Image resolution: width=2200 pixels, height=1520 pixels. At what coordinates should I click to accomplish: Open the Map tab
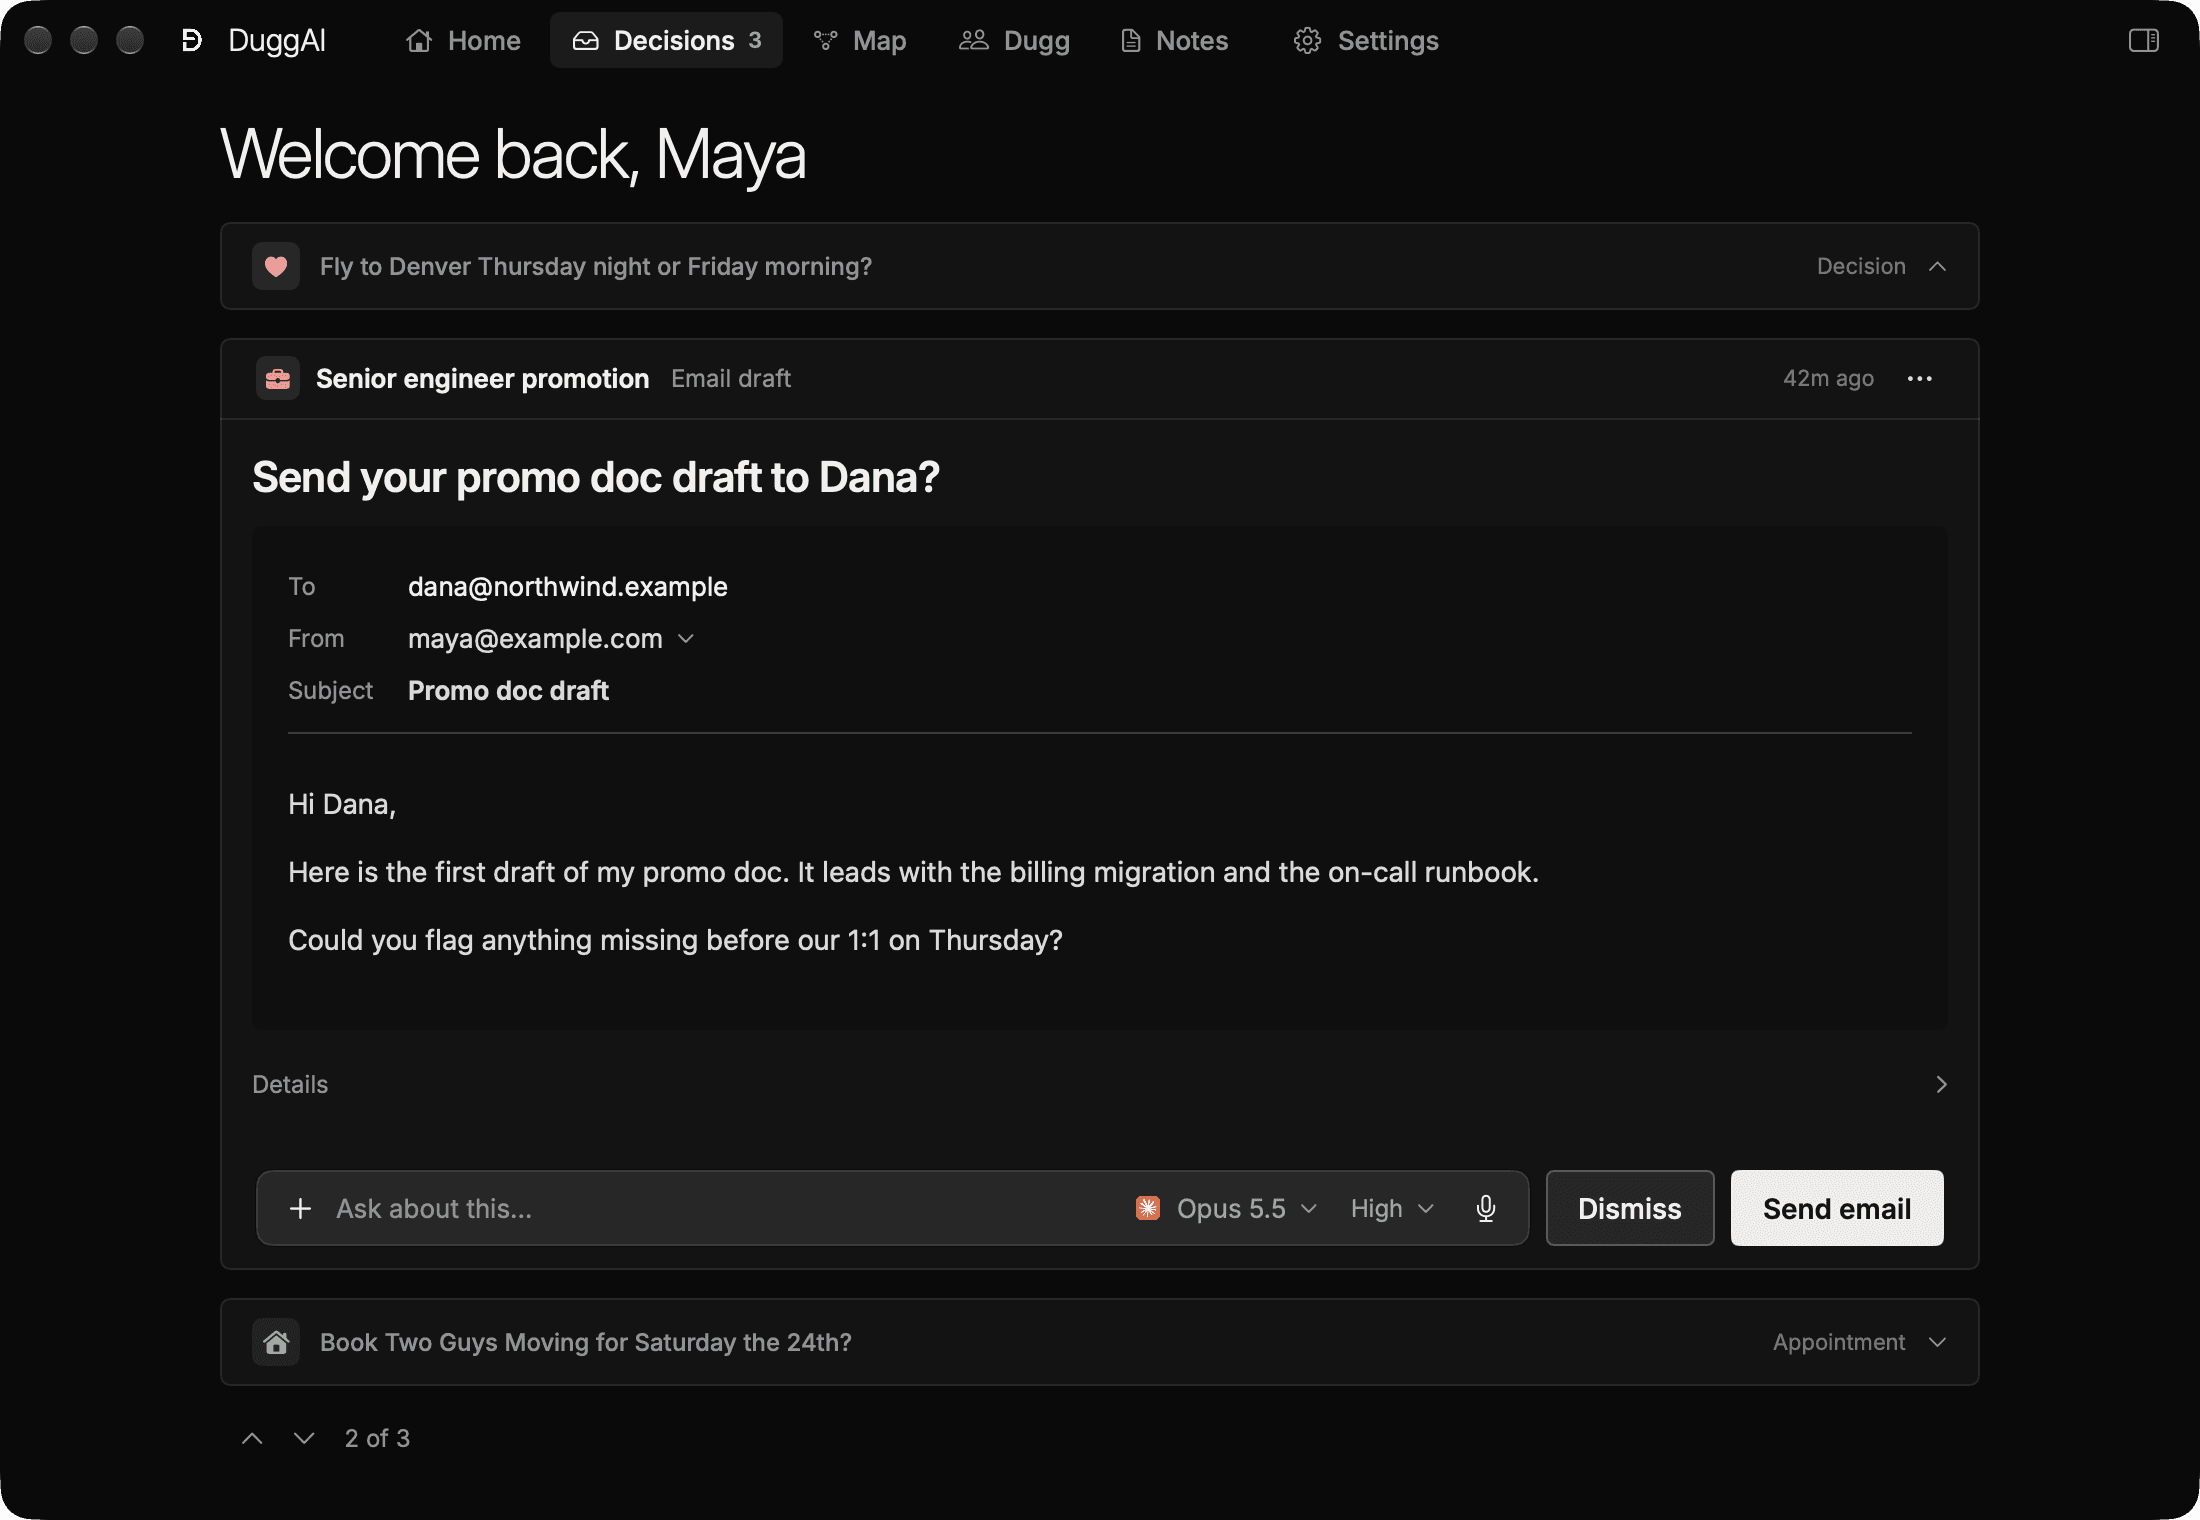(x=860, y=40)
